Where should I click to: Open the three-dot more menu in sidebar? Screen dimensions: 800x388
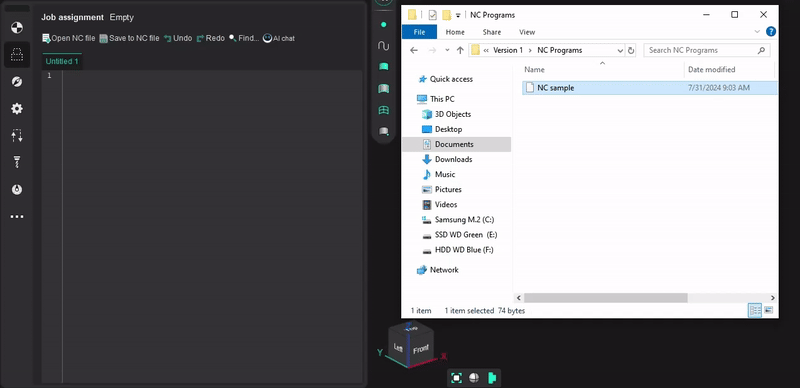17,216
